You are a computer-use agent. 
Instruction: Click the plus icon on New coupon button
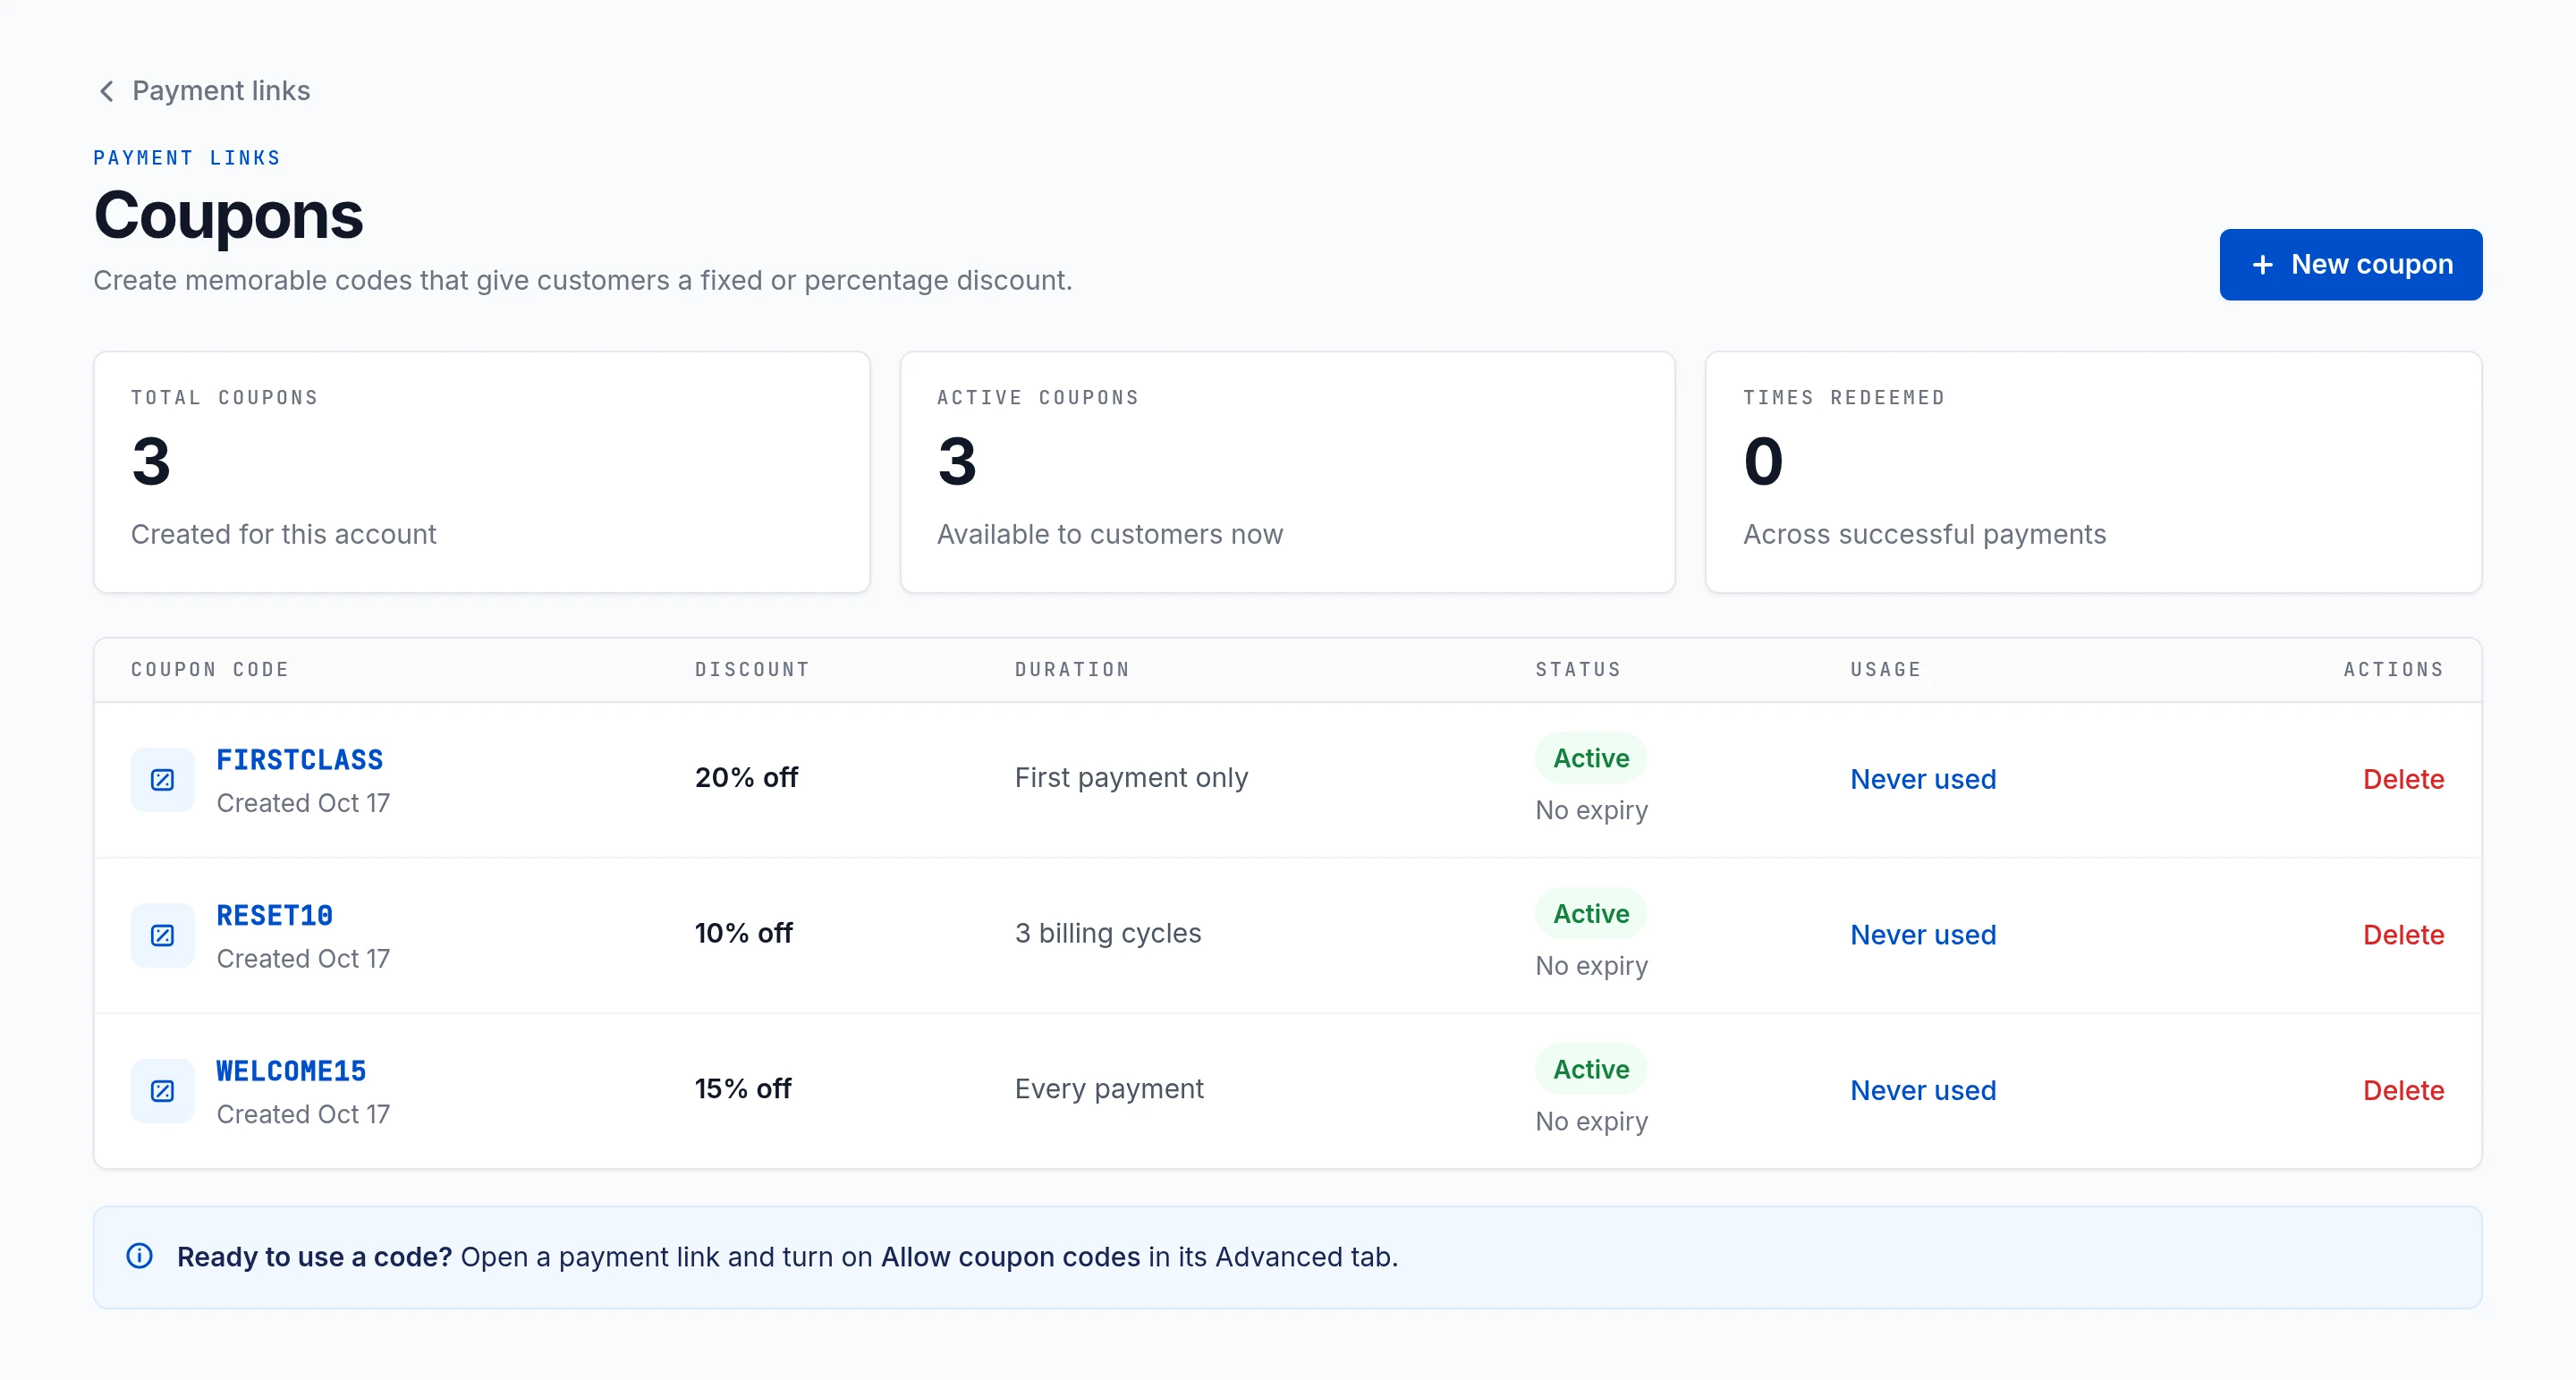(x=2262, y=264)
